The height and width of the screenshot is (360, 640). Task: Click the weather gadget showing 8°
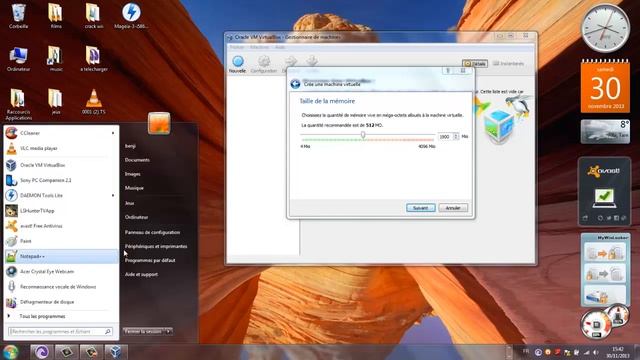click(605, 131)
